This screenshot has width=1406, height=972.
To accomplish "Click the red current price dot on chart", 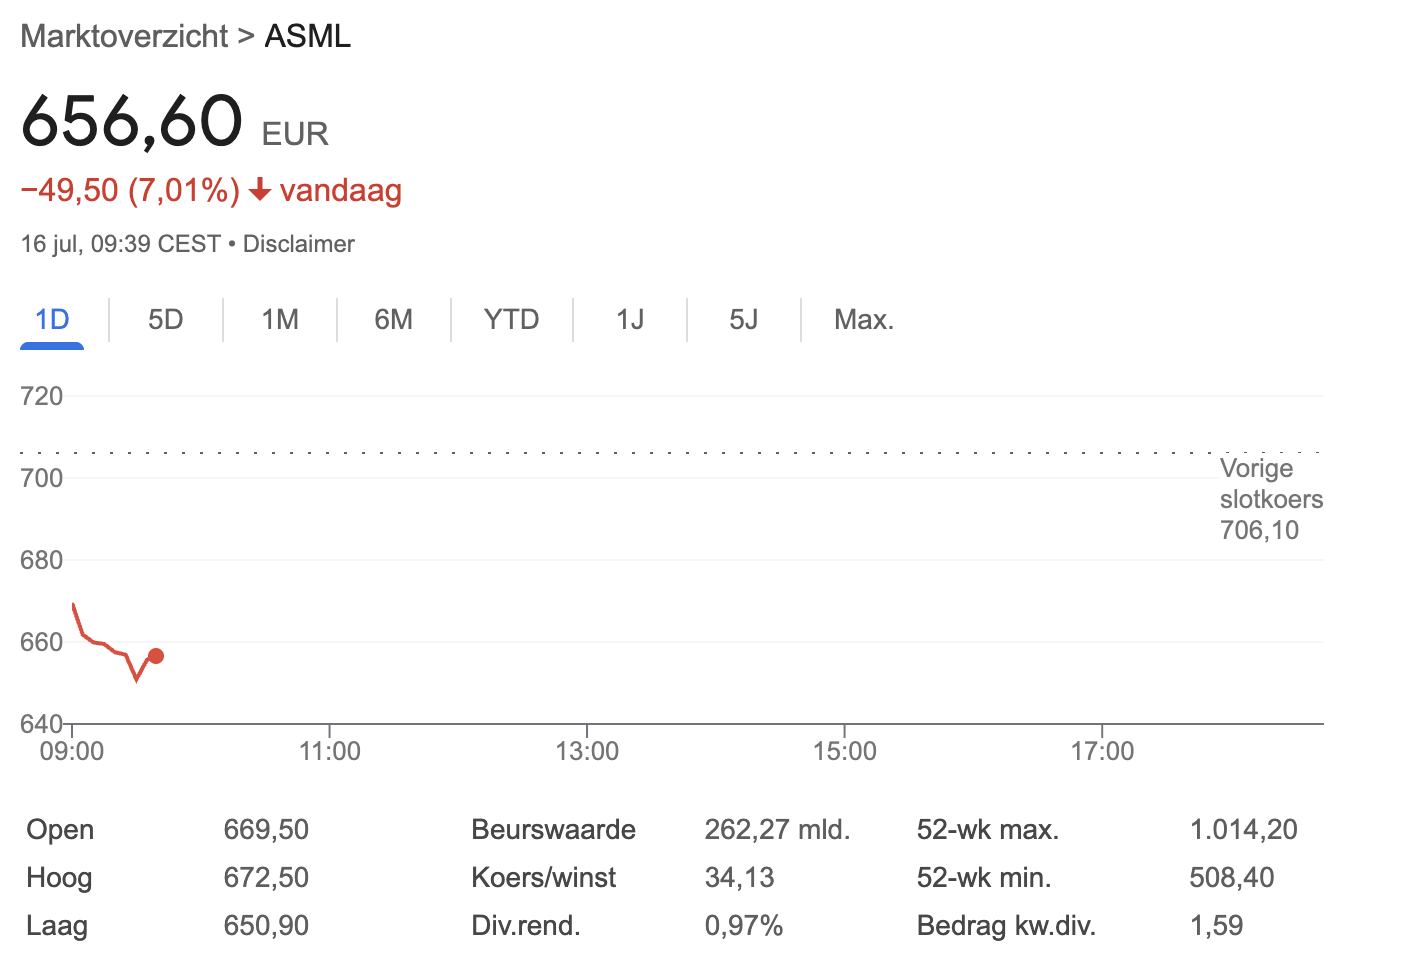I will tap(156, 656).
